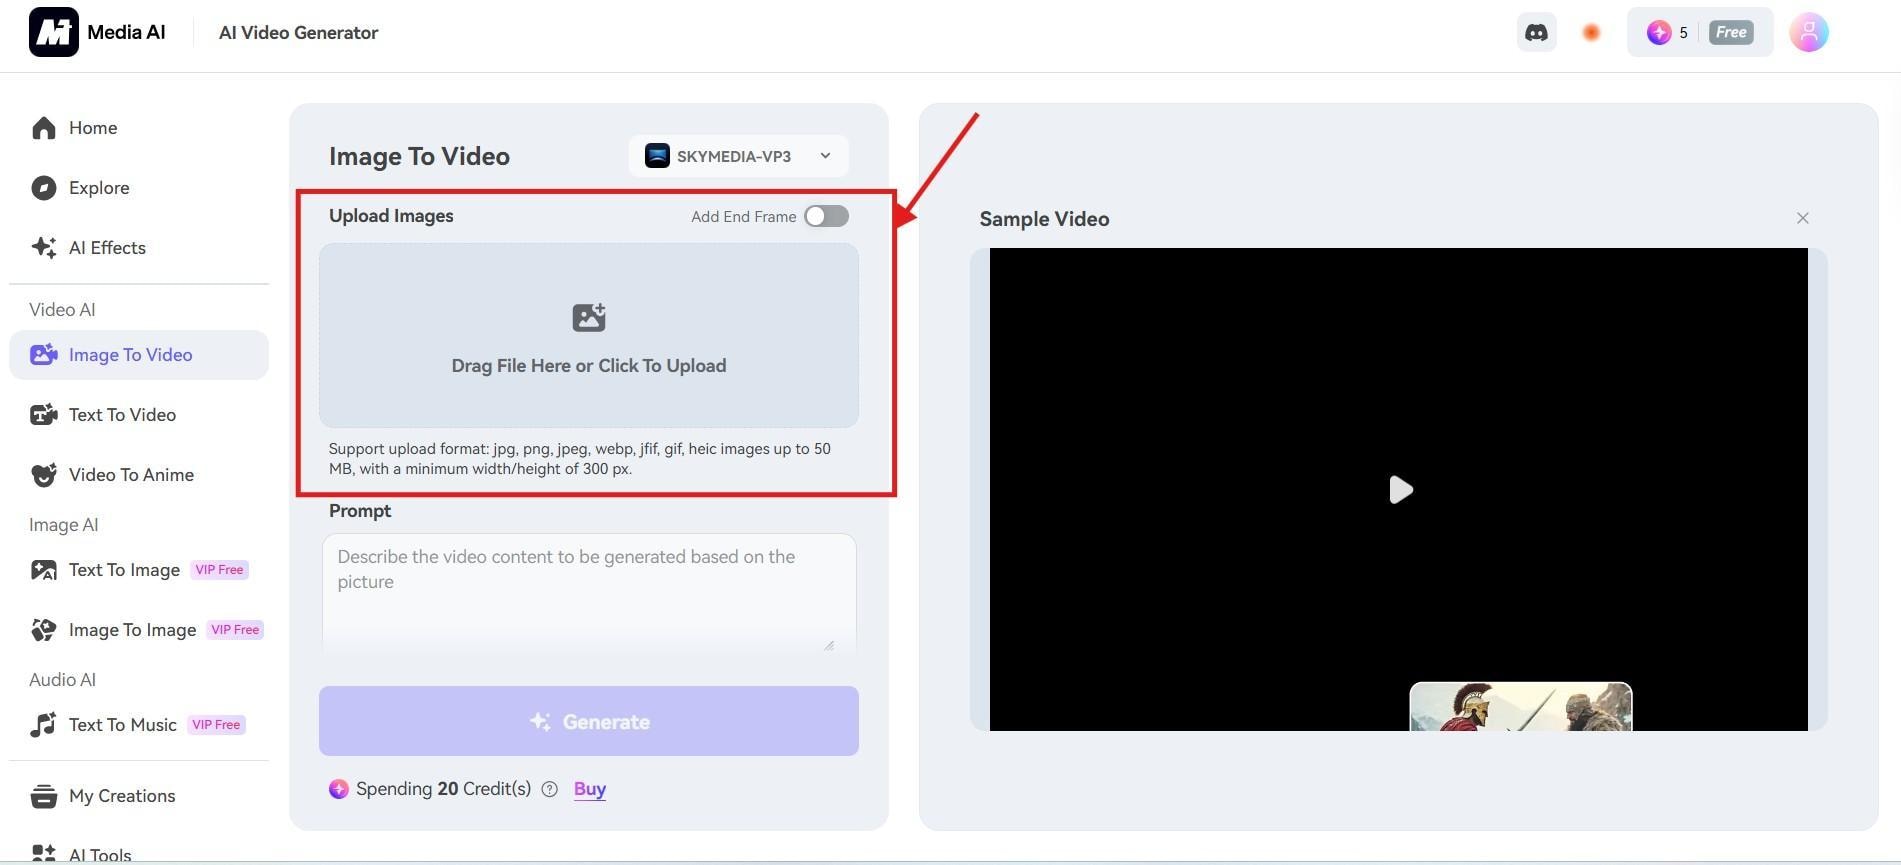Select Text To Video in sidebar
This screenshot has height=865, width=1901.
(x=139, y=415)
